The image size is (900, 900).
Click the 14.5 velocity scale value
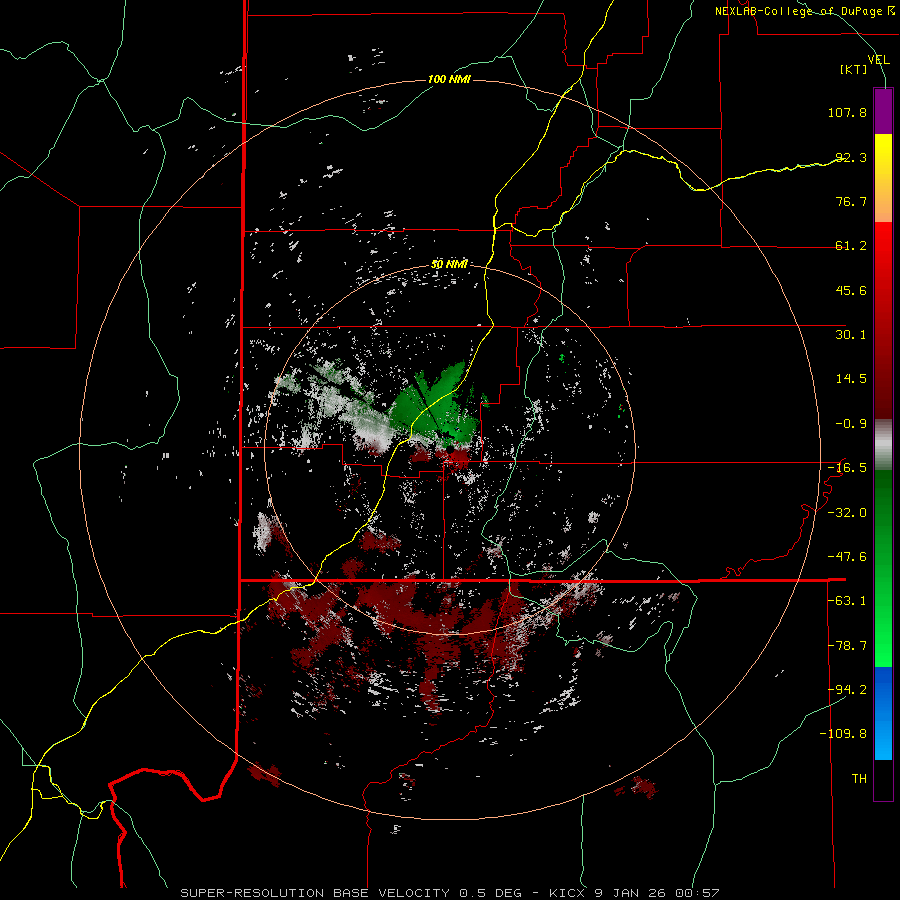tap(851, 379)
